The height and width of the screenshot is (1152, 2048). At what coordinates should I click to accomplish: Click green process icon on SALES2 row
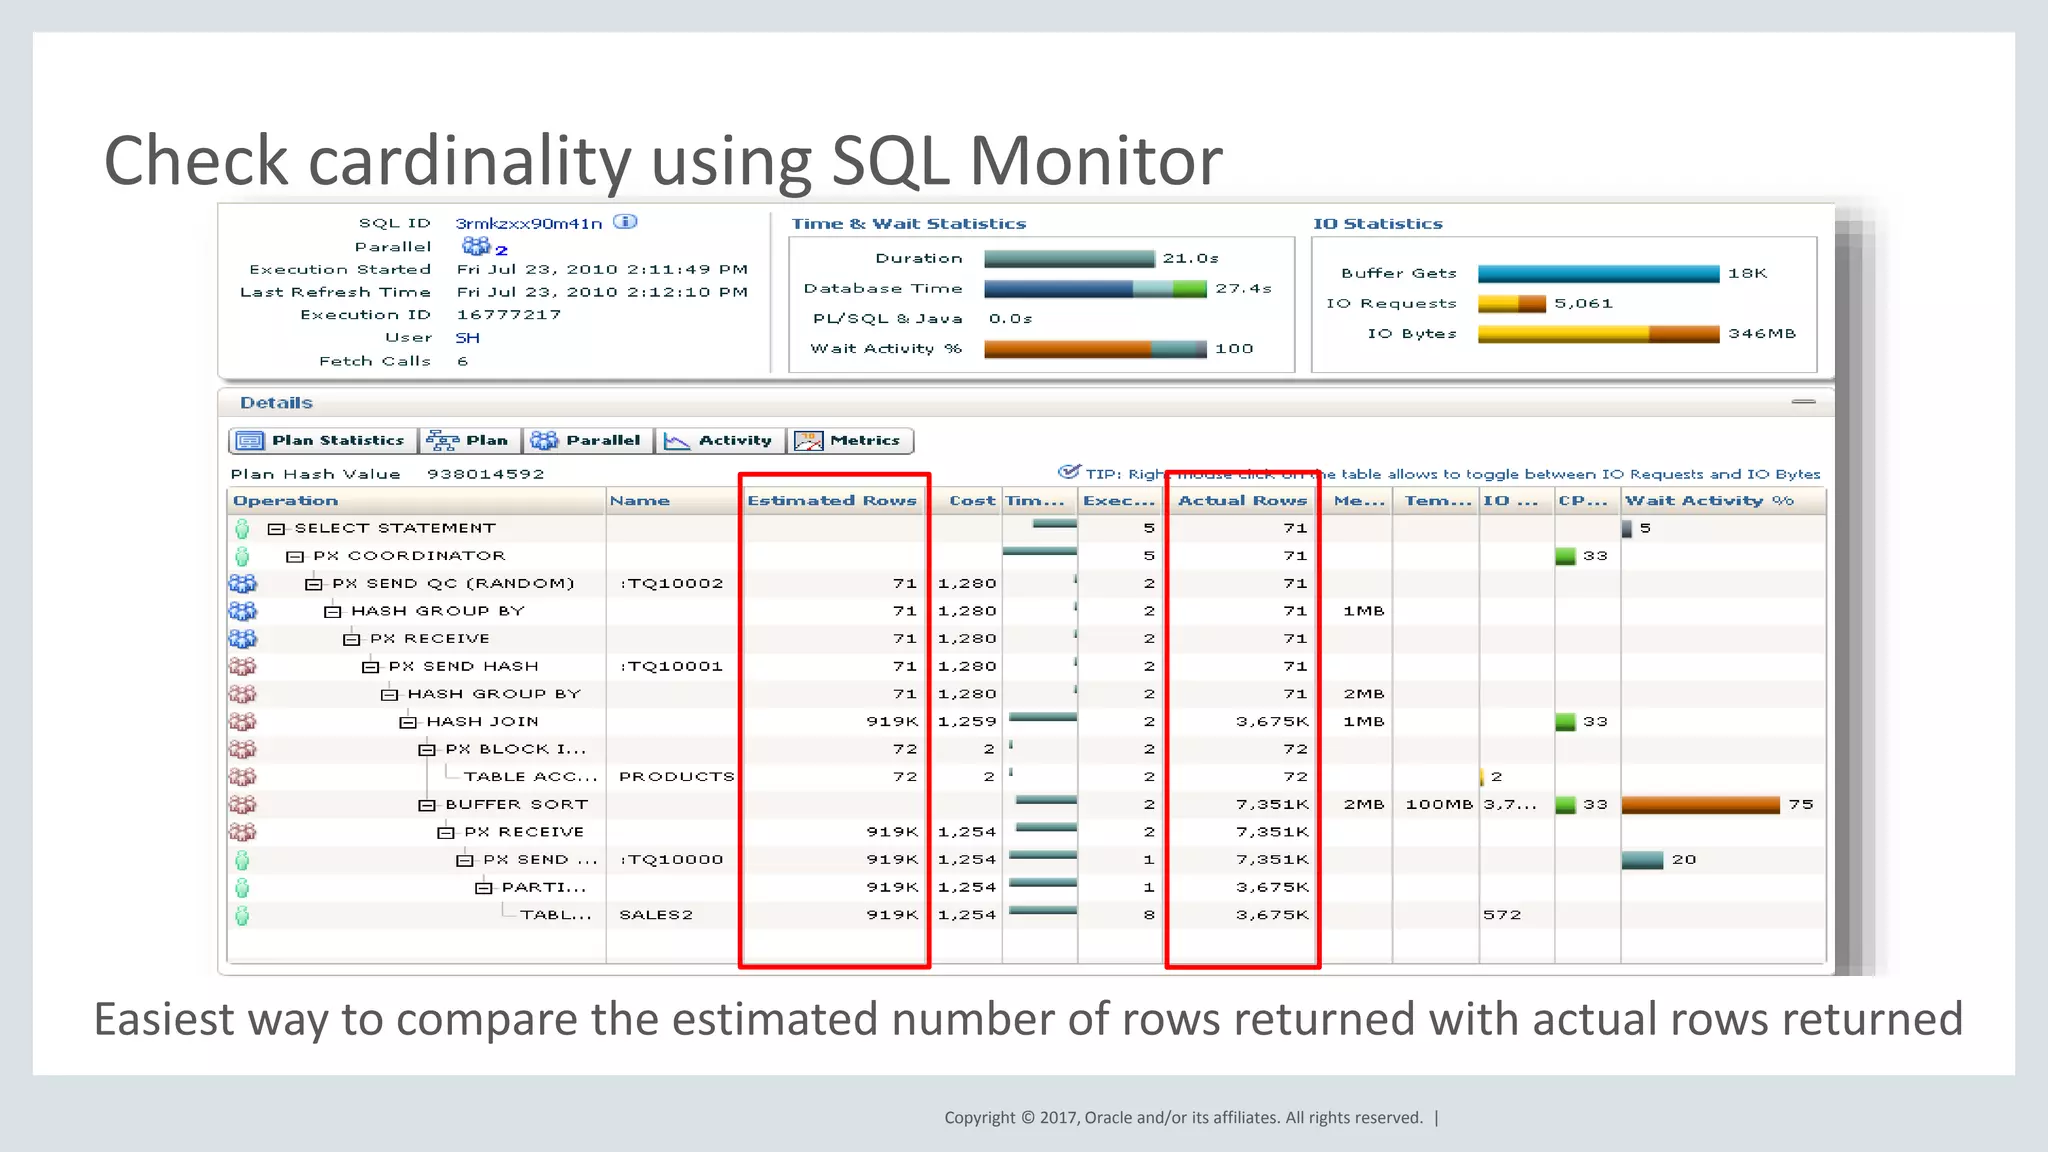point(242,915)
